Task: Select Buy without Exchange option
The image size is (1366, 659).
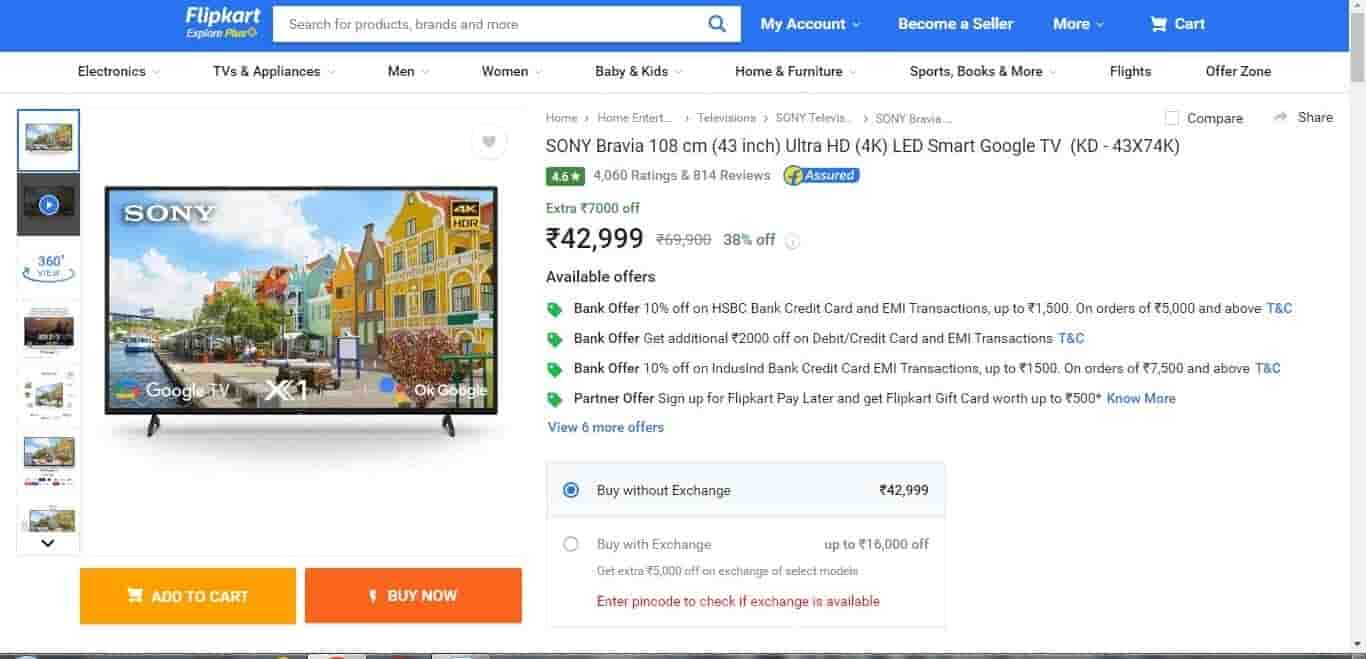Action: click(x=571, y=490)
